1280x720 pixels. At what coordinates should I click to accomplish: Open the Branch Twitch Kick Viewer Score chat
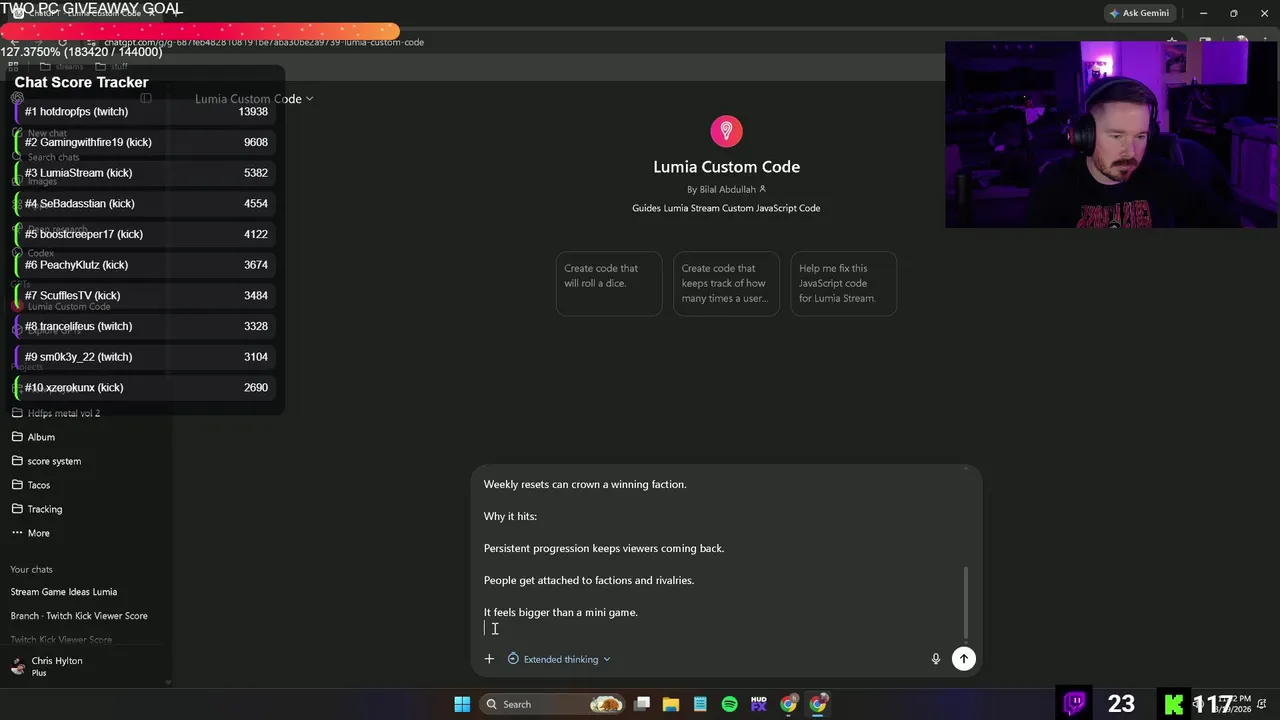point(79,616)
